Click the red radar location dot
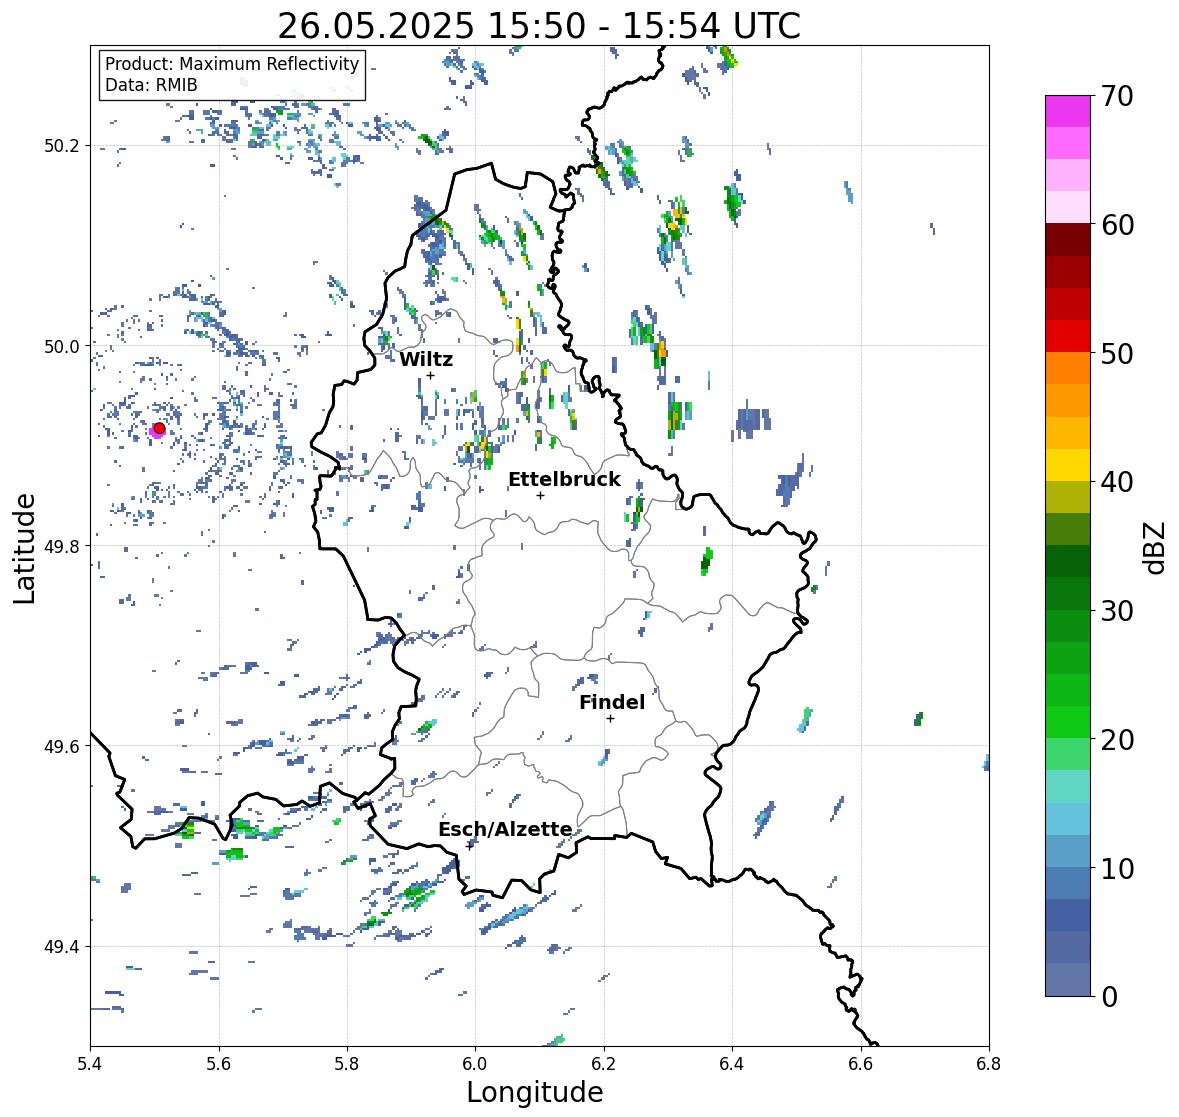1179x1117 pixels. pos(159,428)
